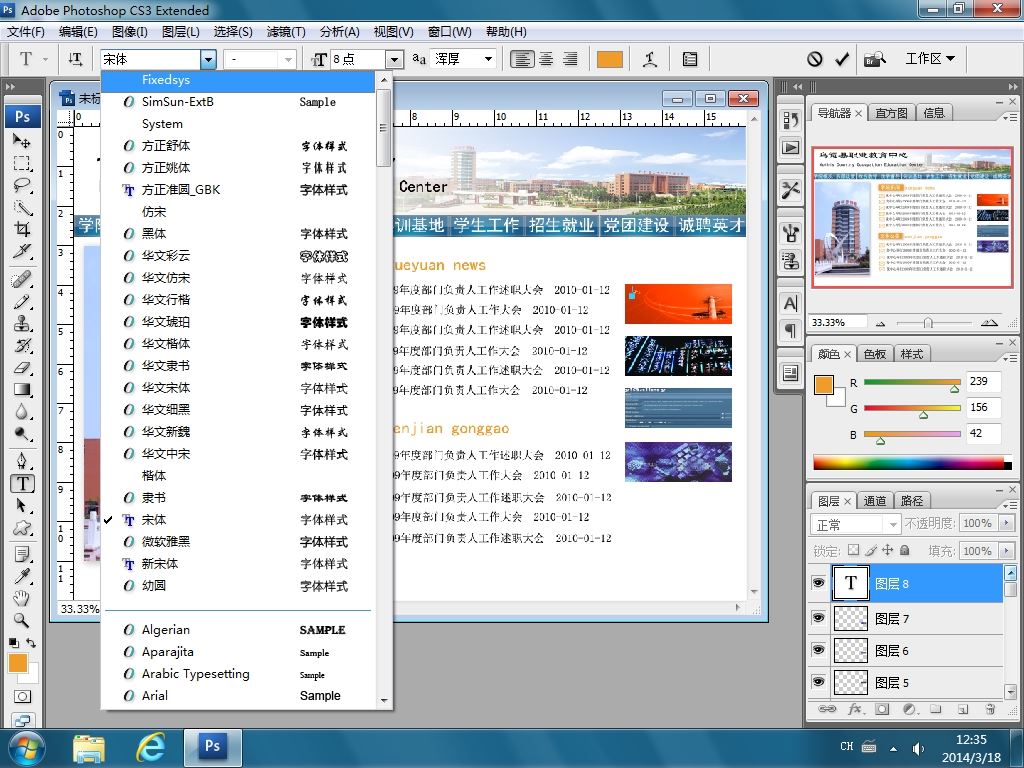Switch to the 通道 channels tab
Screen dimensions: 1024x768
[x=875, y=501]
